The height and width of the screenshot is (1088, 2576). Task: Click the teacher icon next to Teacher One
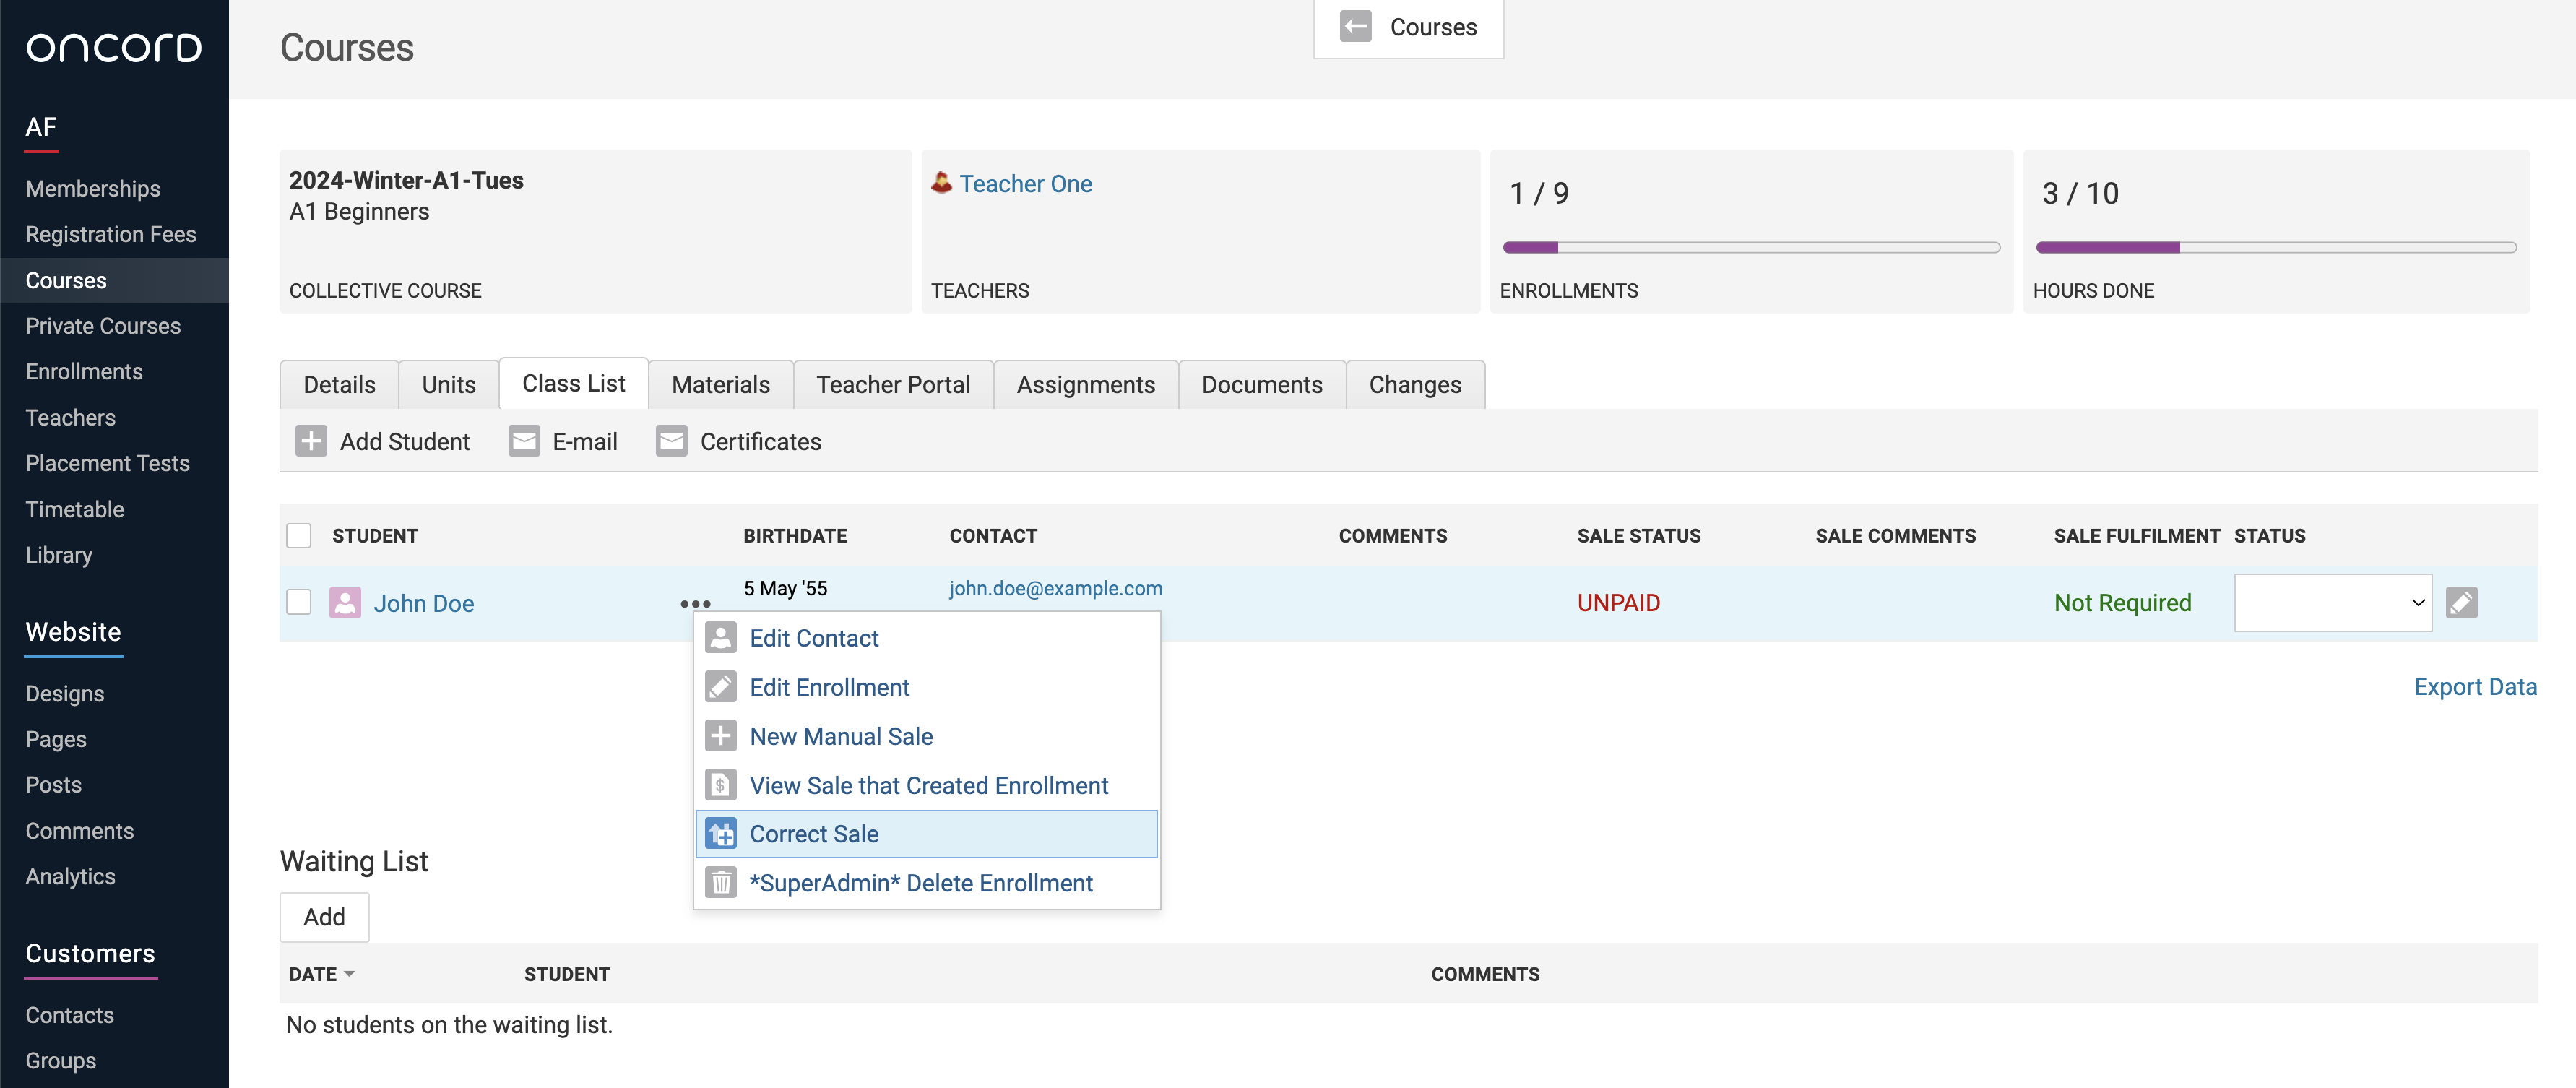[941, 183]
